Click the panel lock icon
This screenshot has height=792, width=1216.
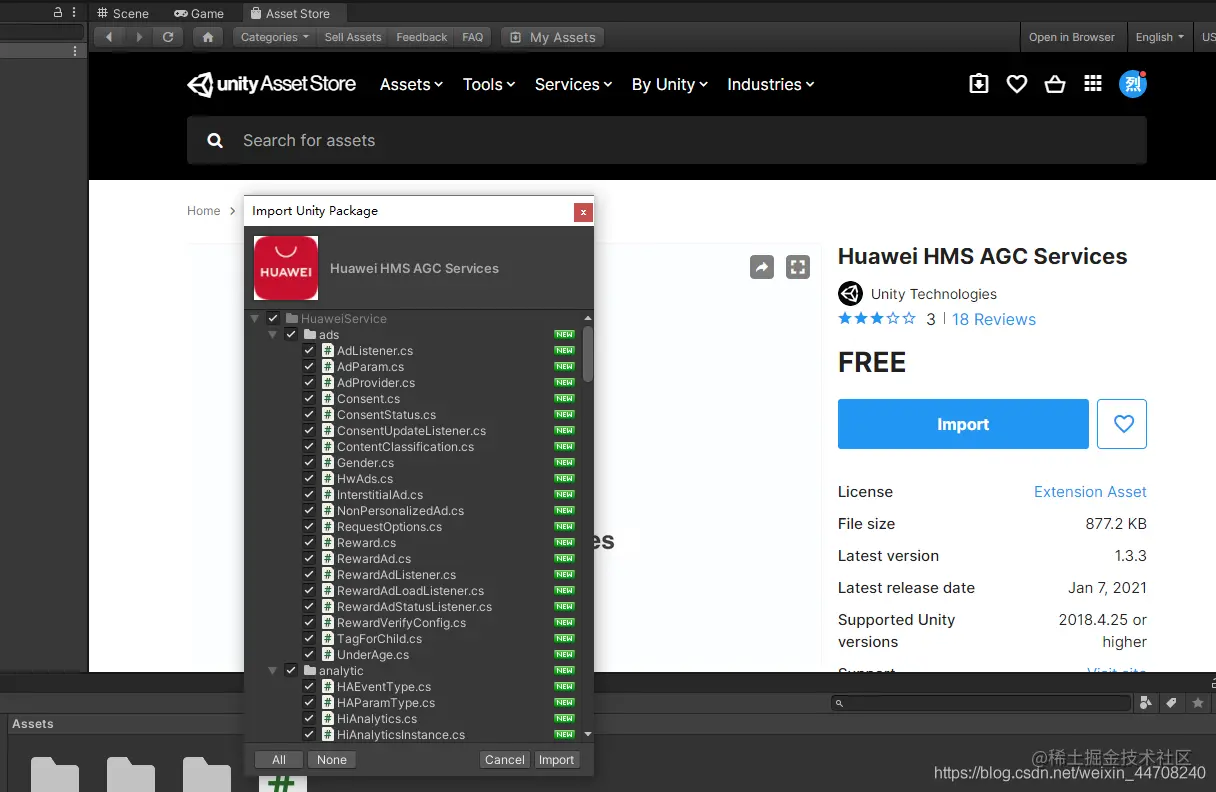(x=58, y=12)
